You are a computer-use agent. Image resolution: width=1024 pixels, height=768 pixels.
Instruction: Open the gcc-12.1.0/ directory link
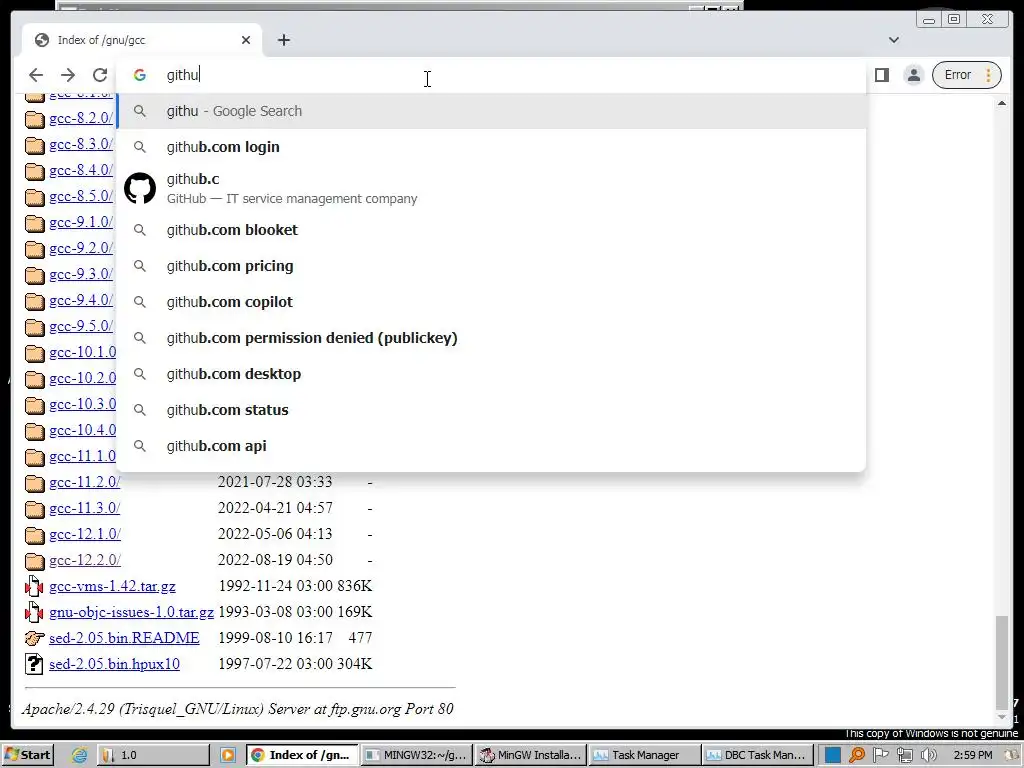85,534
